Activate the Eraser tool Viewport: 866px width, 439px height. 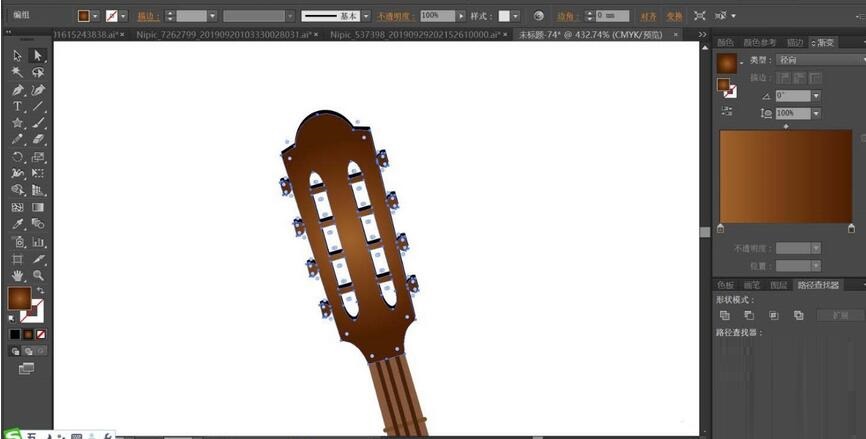tap(38, 140)
